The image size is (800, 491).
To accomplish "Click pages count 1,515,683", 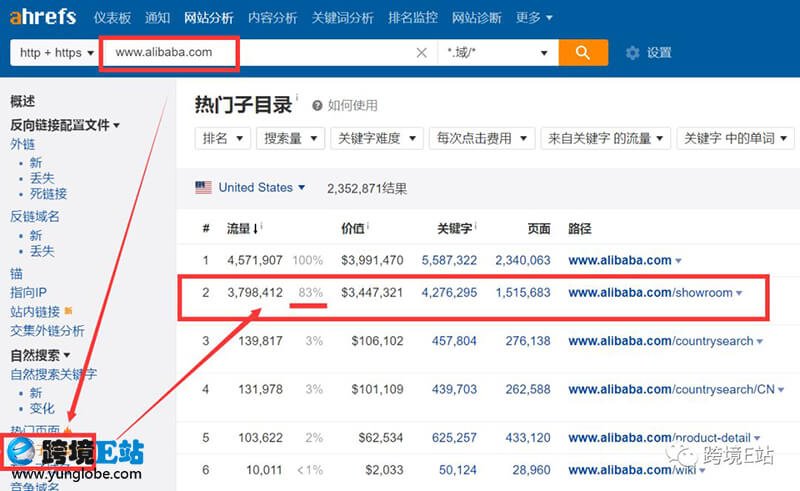I will [x=523, y=292].
